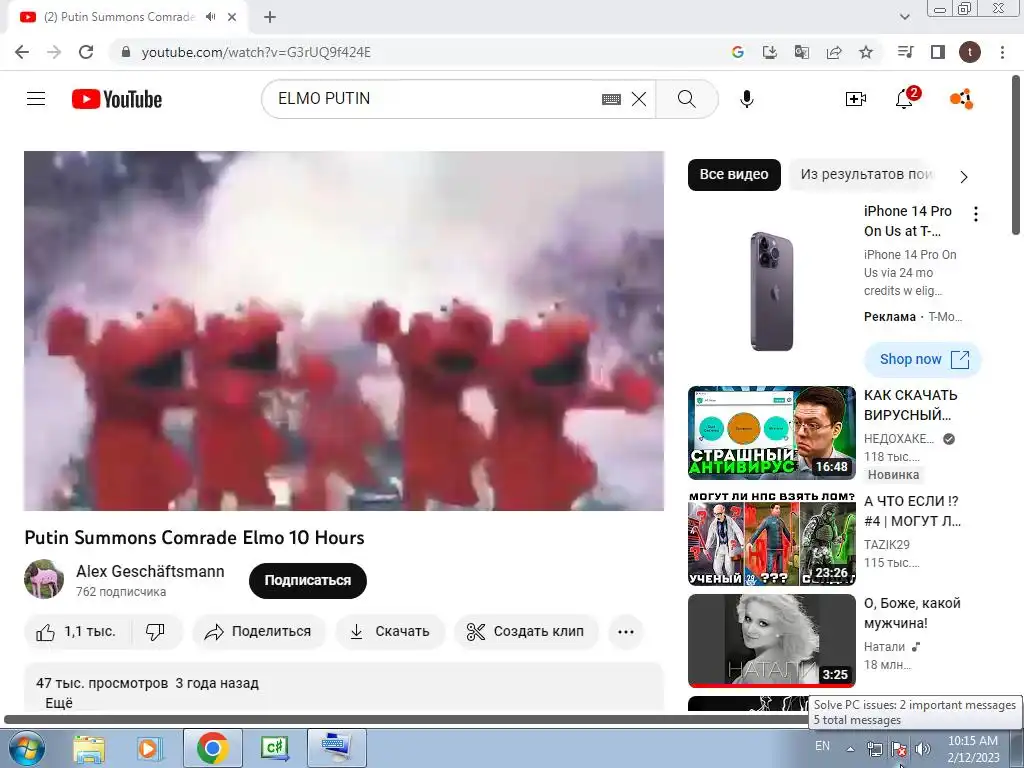Install app icon in the address bar
Image resolution: width=1024 pixels, height=768 pixels.
coord(770,52)
